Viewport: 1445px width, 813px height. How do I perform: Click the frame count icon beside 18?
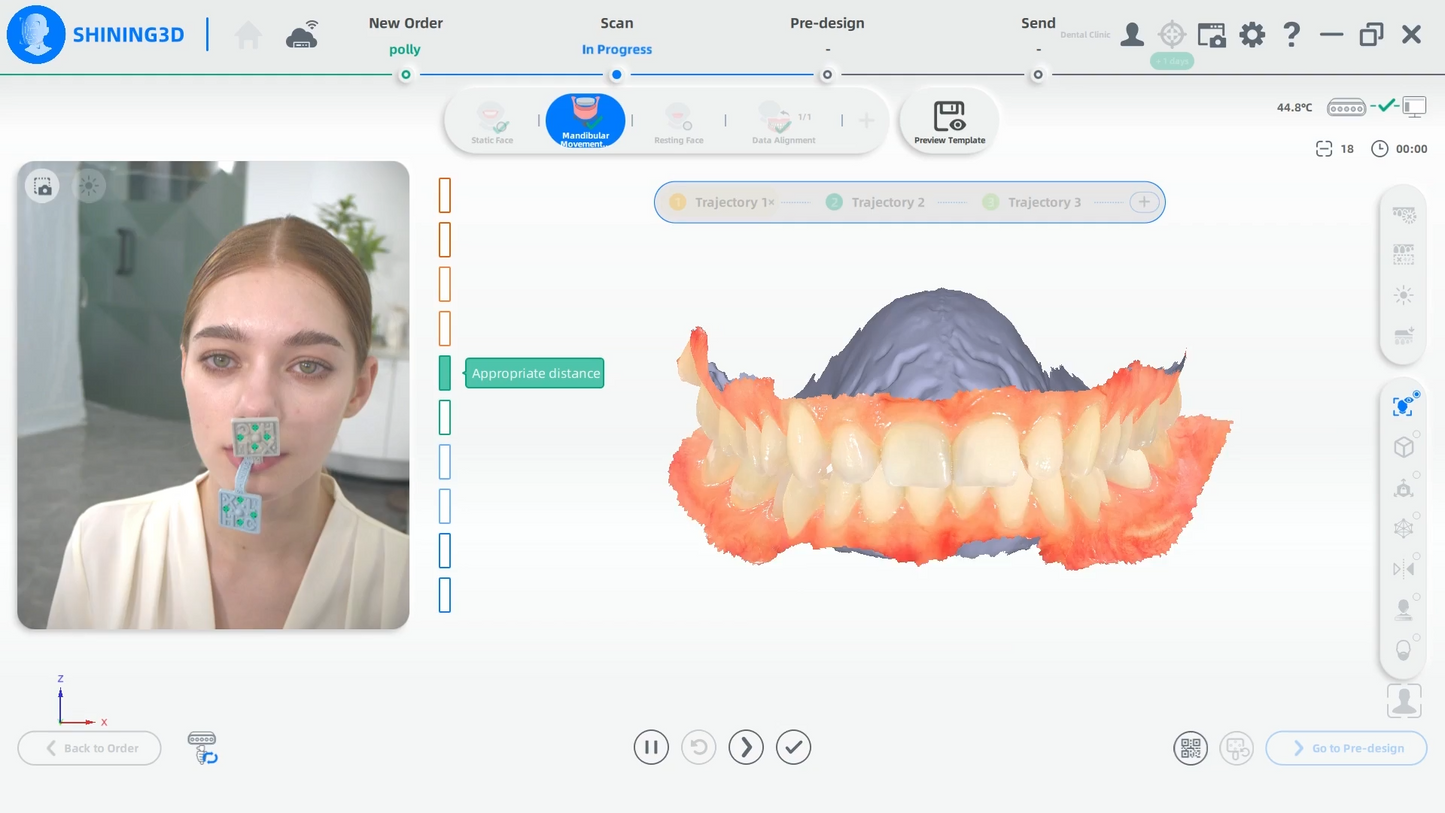[x=1324, y=149]
